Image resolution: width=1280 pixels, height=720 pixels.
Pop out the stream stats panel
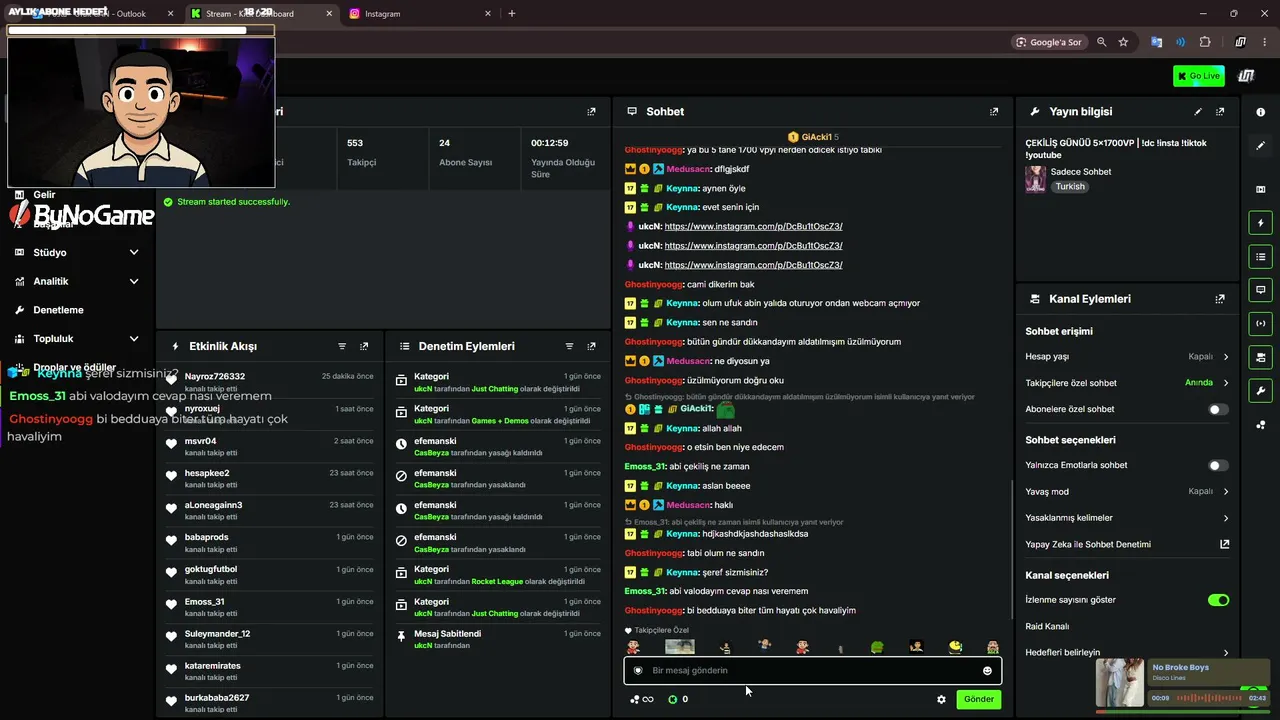(x=591, y=112)
